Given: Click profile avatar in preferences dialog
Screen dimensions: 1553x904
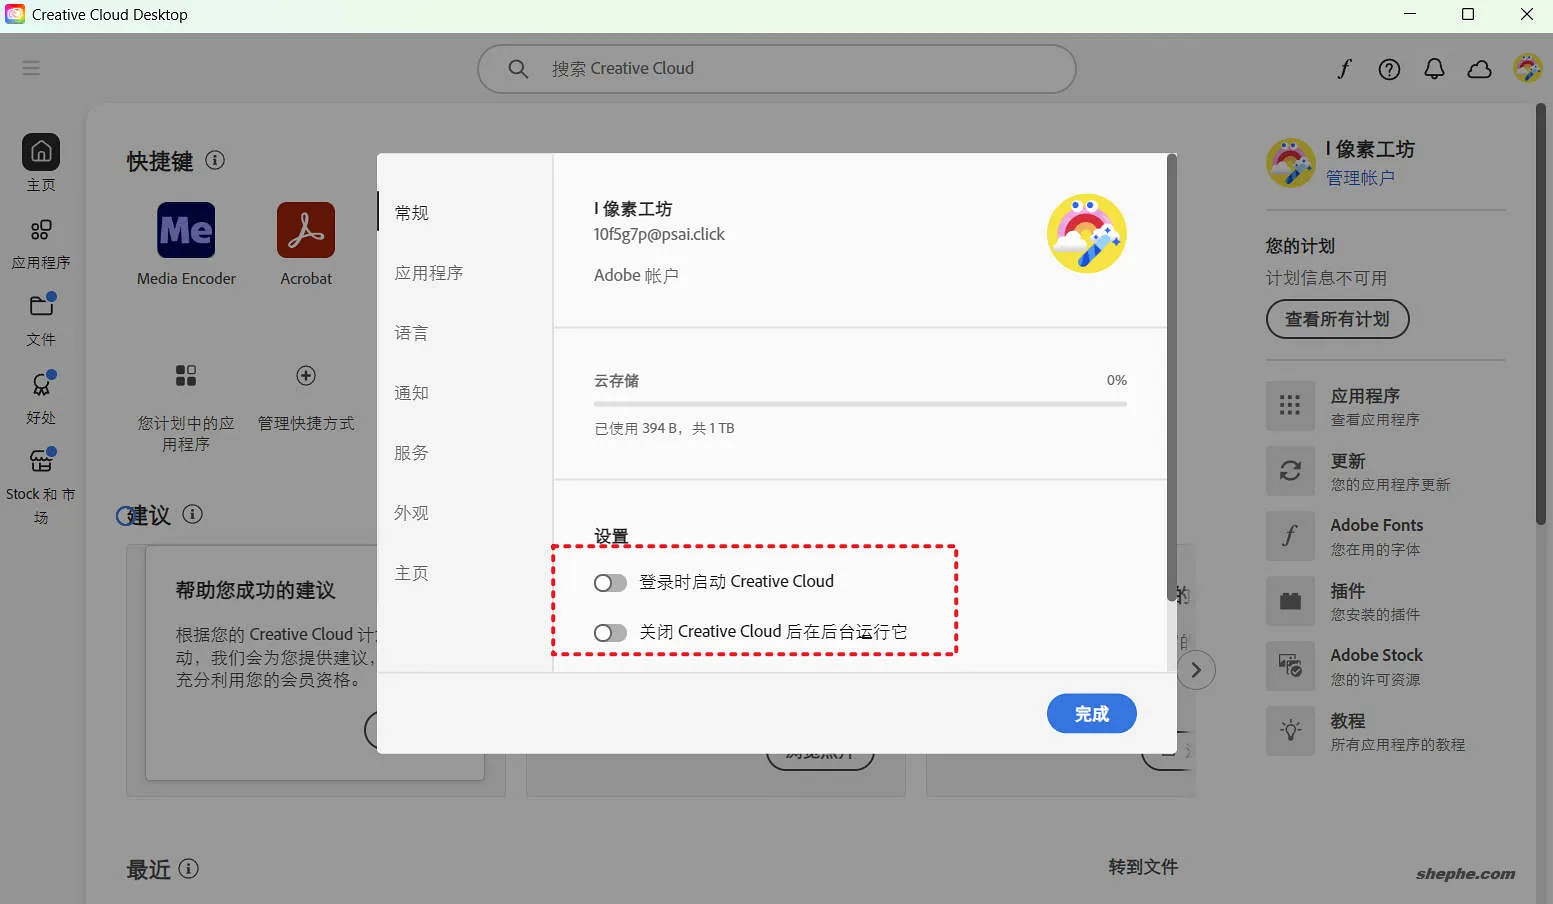Looking at the screenshot, I should click(x=1087, y=233).
